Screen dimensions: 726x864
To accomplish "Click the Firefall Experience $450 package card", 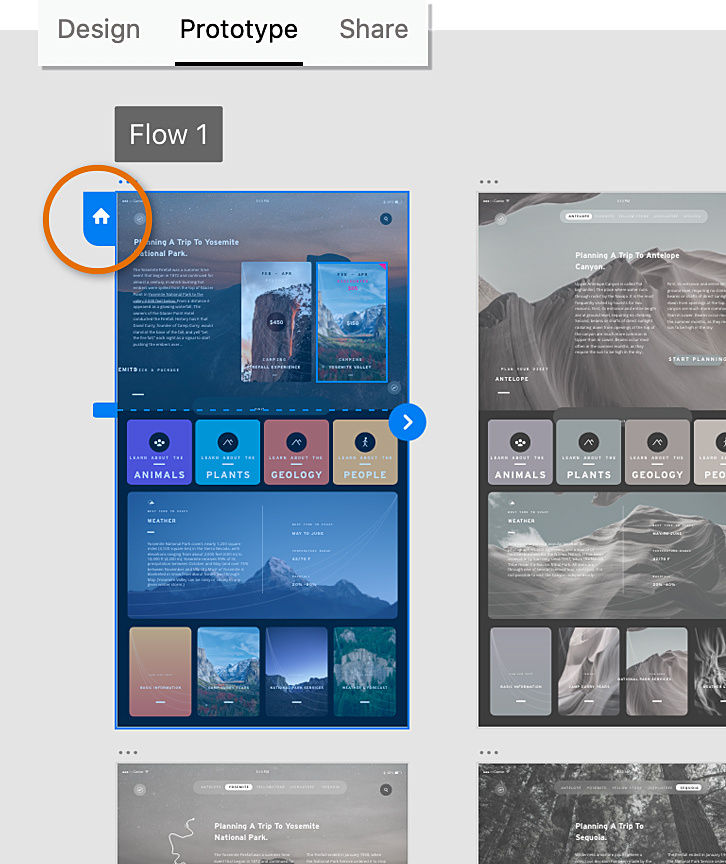I will (276, 321).
